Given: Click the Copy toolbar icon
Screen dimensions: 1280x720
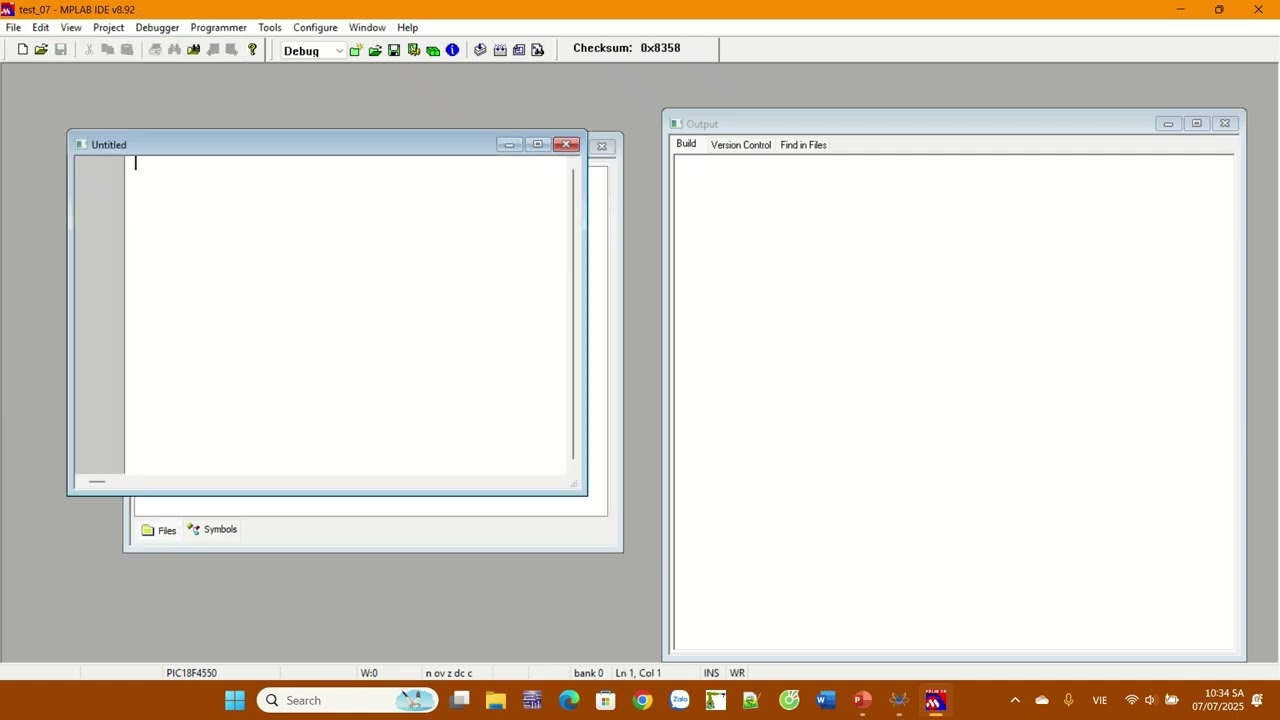Looking at the screenshot, I should (x=108, y=49).
